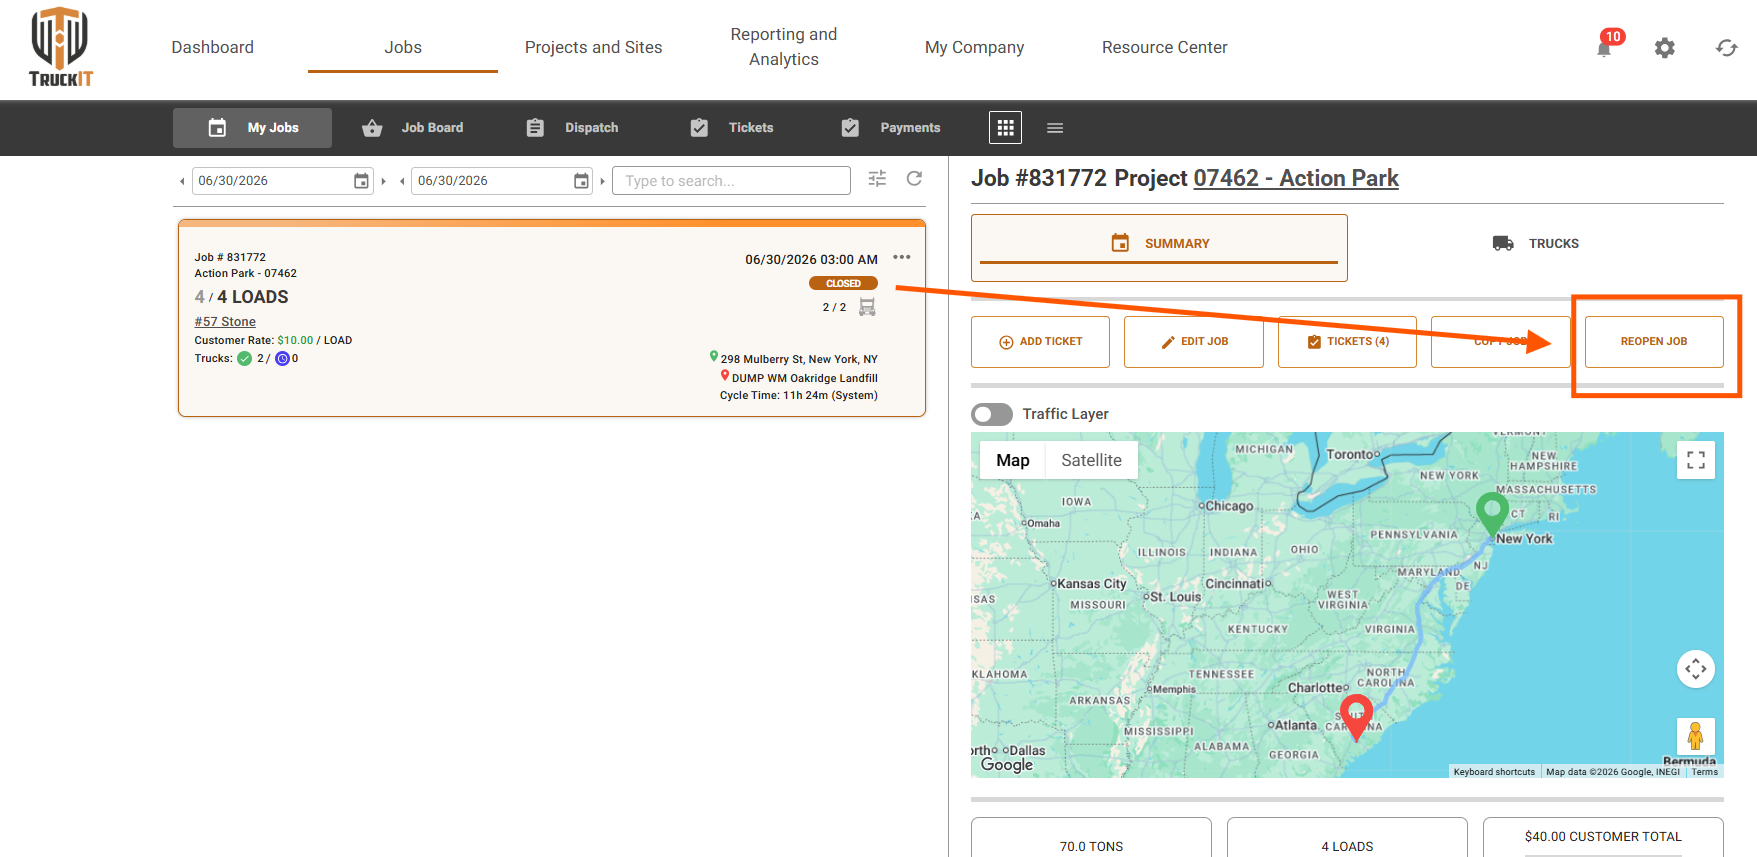Advance start date with next arrow

(x=383, y=181)
